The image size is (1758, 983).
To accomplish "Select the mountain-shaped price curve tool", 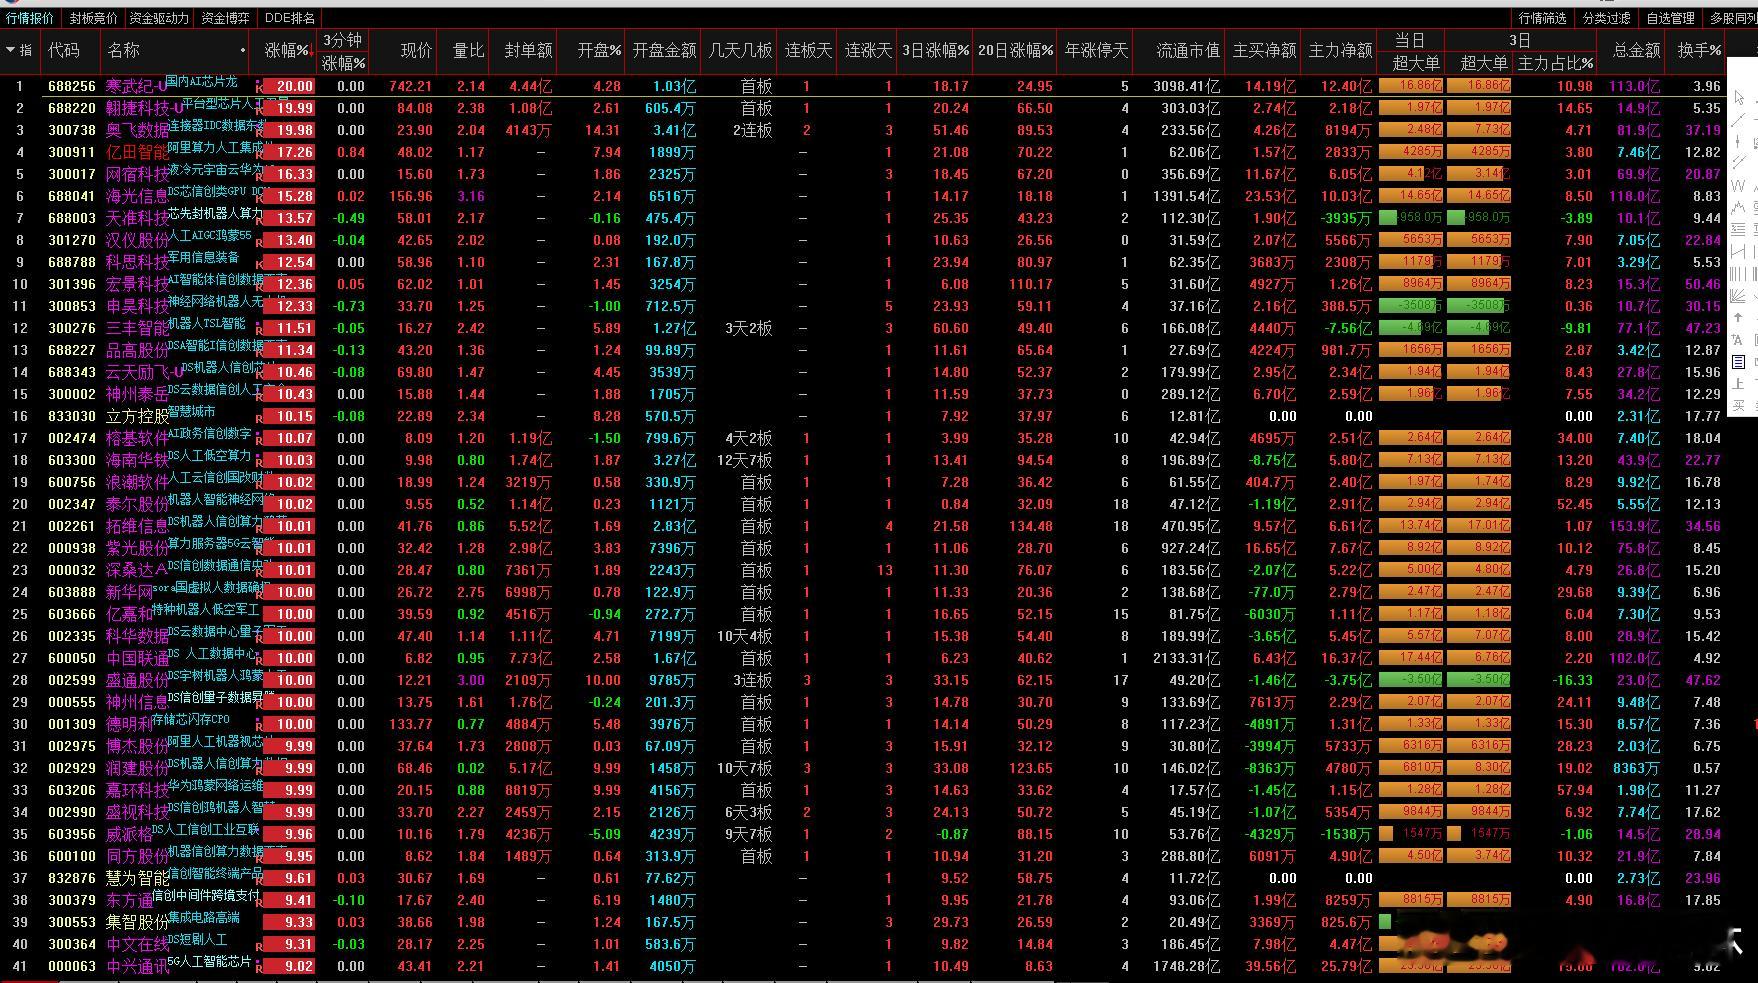I will tap(1740, 207).
